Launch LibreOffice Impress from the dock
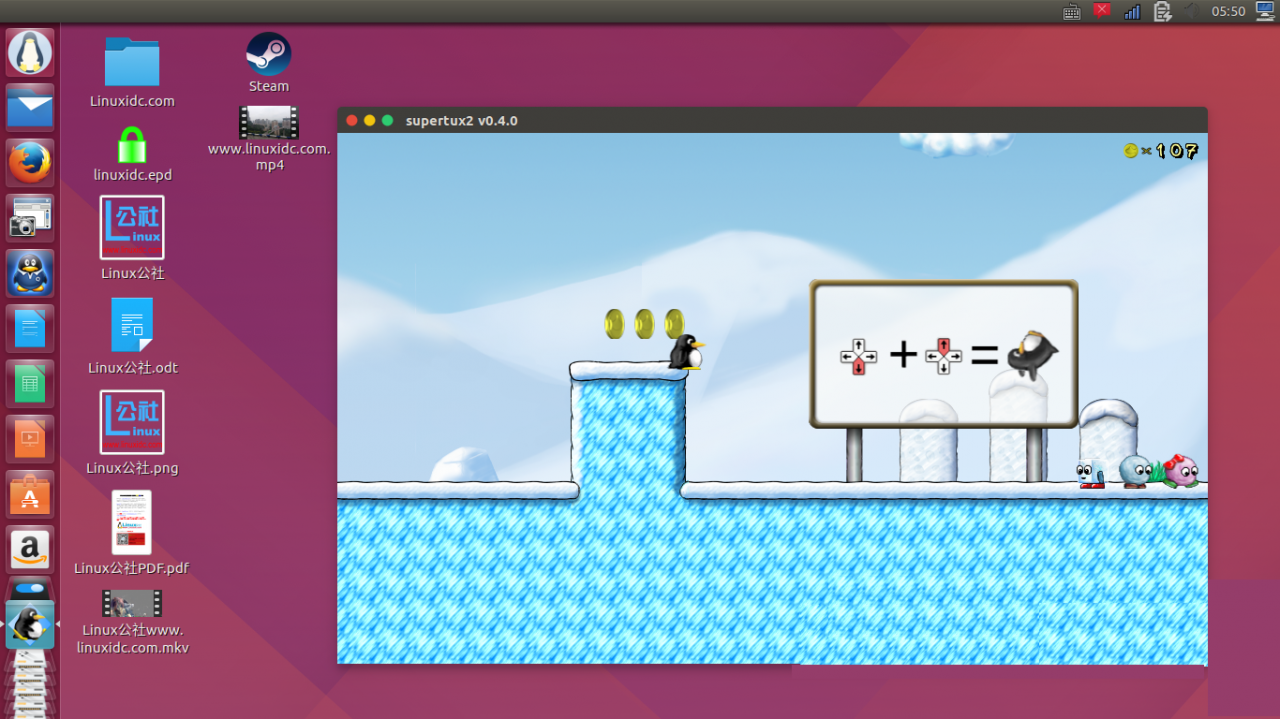The height and width of the screenshot is (719, 1280). click(30, 438)
